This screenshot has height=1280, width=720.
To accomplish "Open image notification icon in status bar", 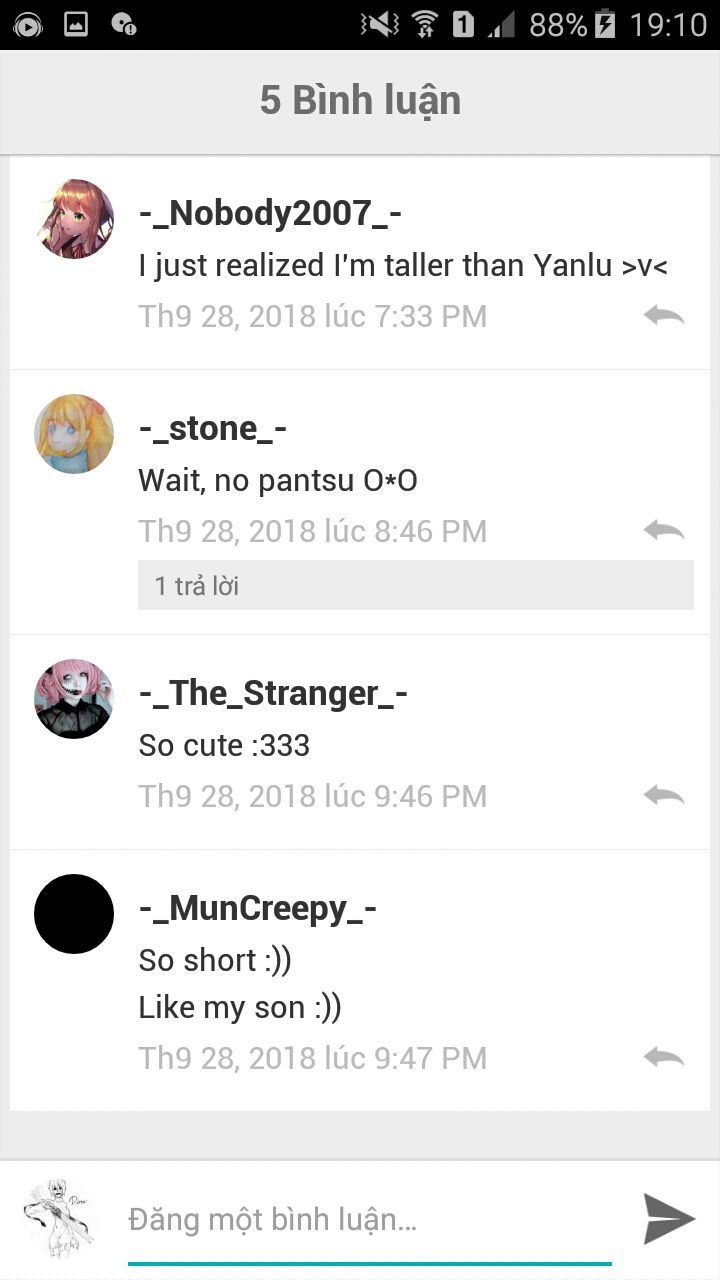I will click(x=76, y=24).
